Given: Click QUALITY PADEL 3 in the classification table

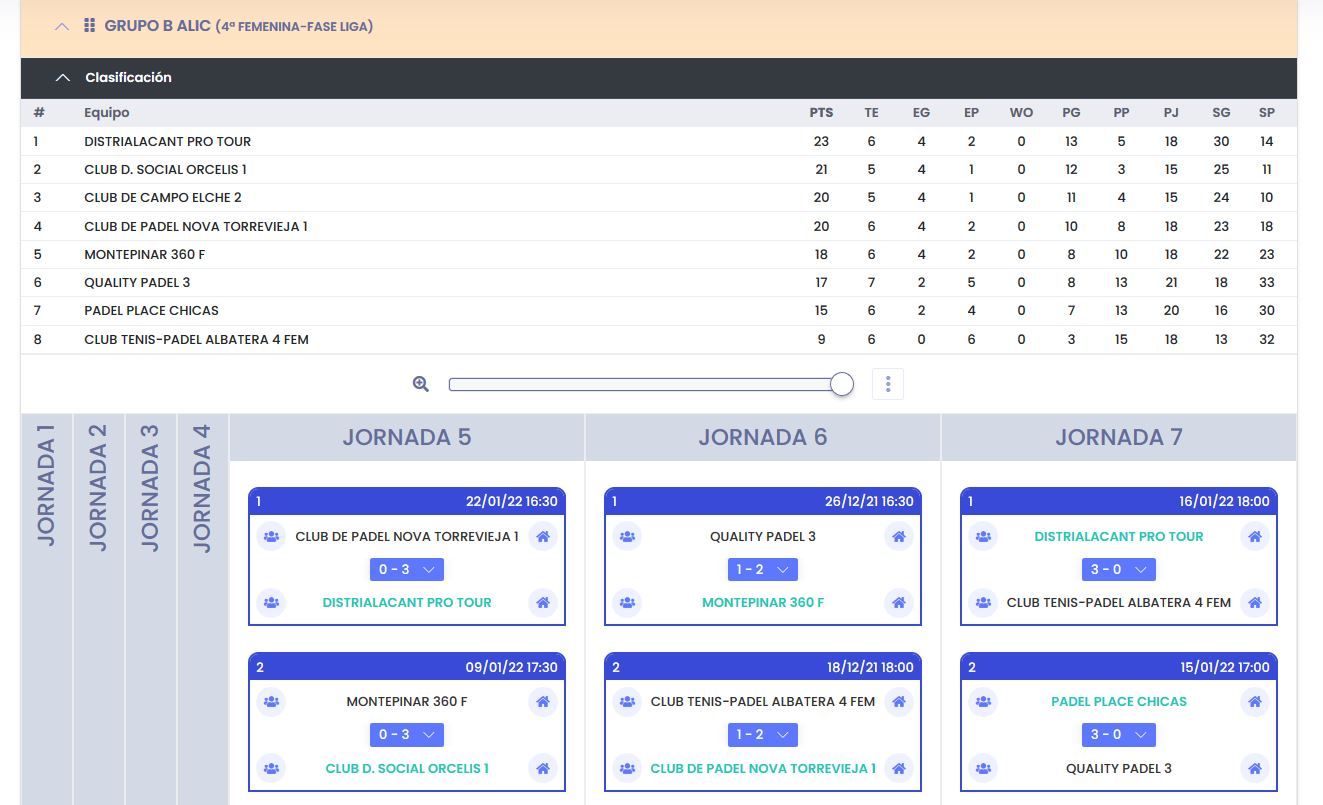Looking at the screenshot, I should coord(137,283).
